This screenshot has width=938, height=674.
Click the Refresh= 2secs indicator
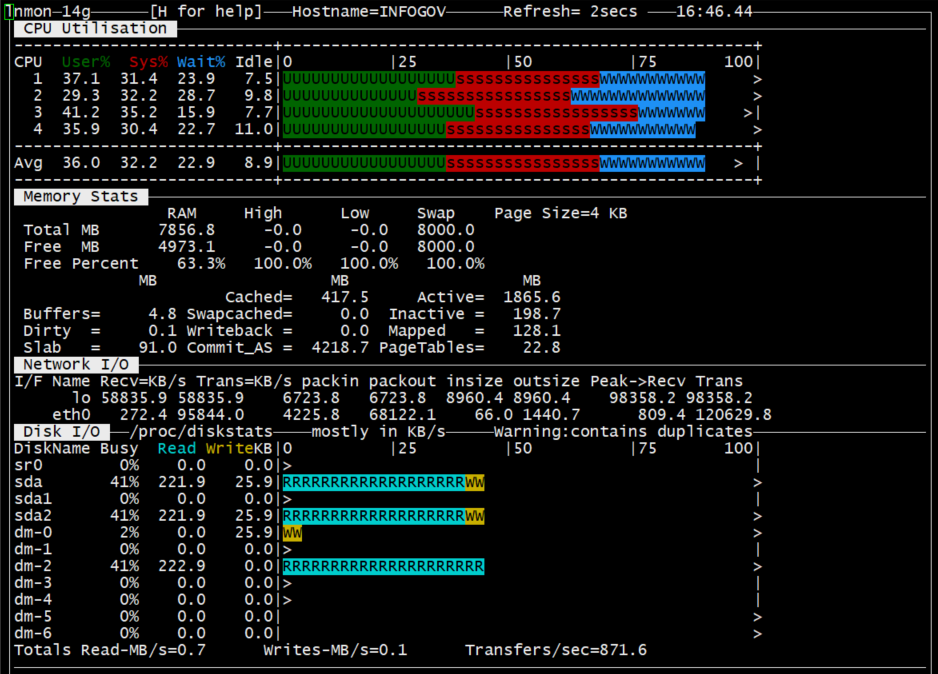[570, 11]
